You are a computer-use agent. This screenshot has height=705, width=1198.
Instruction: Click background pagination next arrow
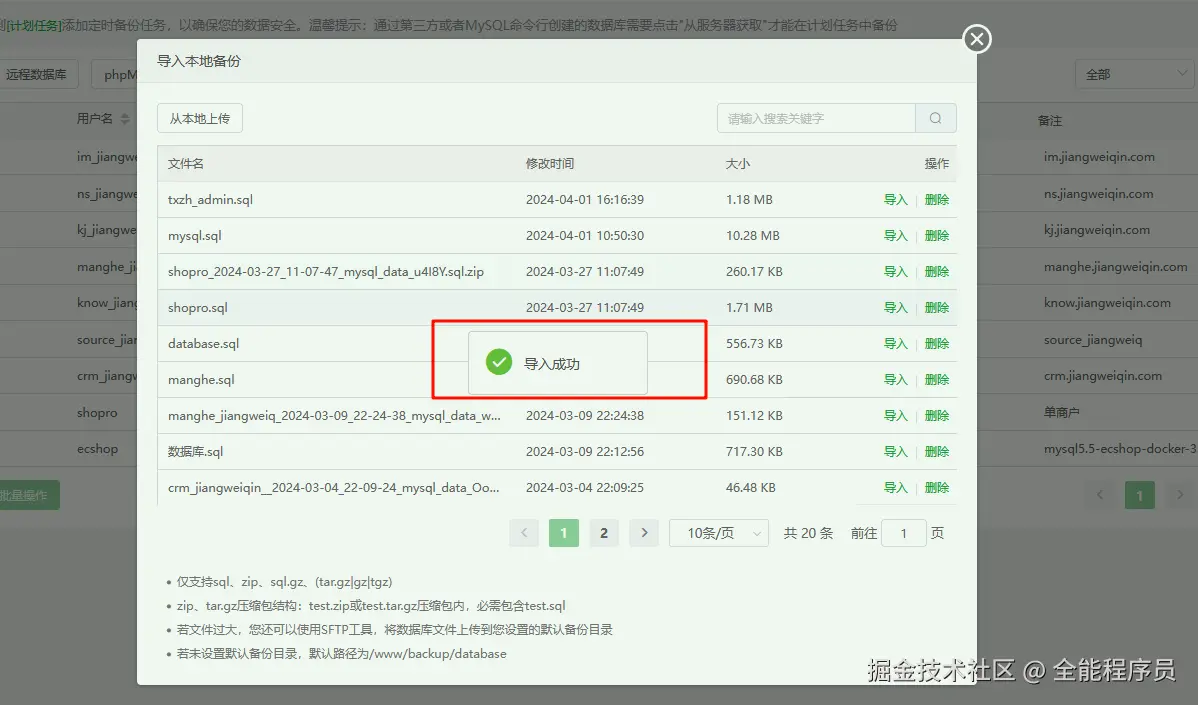tap(1180, 495)
